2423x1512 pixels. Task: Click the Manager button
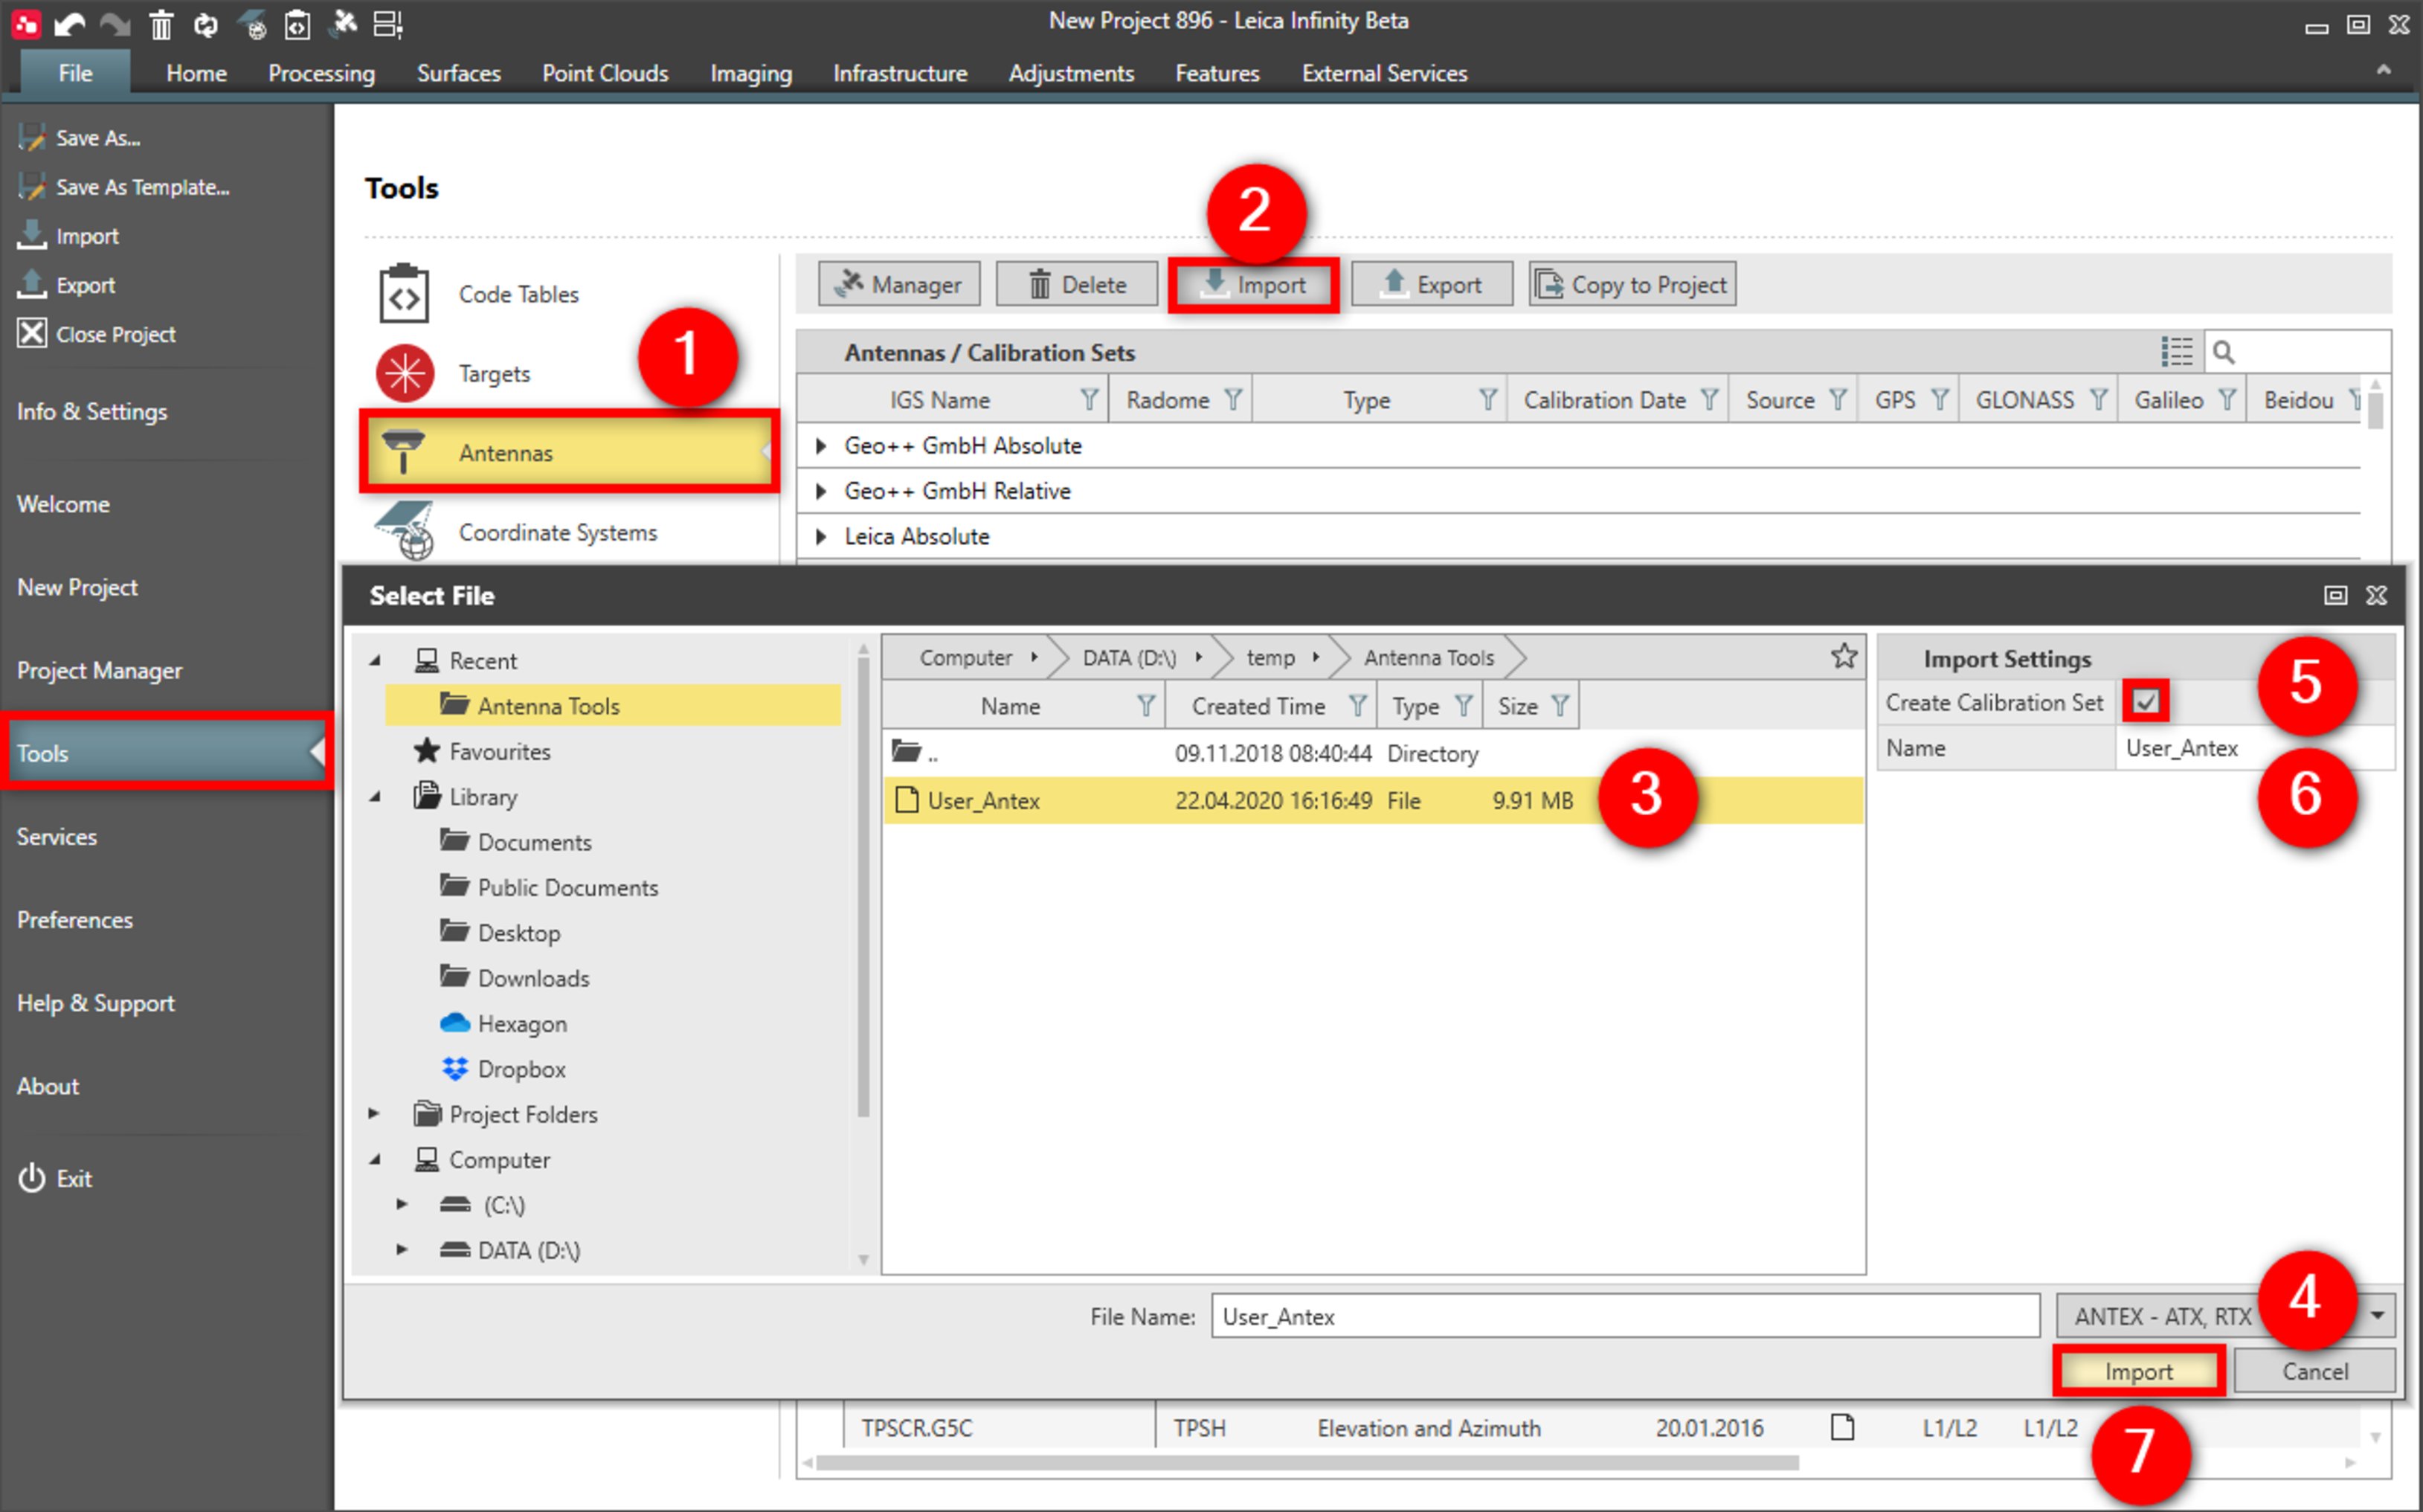pyautogui.click(x=899, y=285)
